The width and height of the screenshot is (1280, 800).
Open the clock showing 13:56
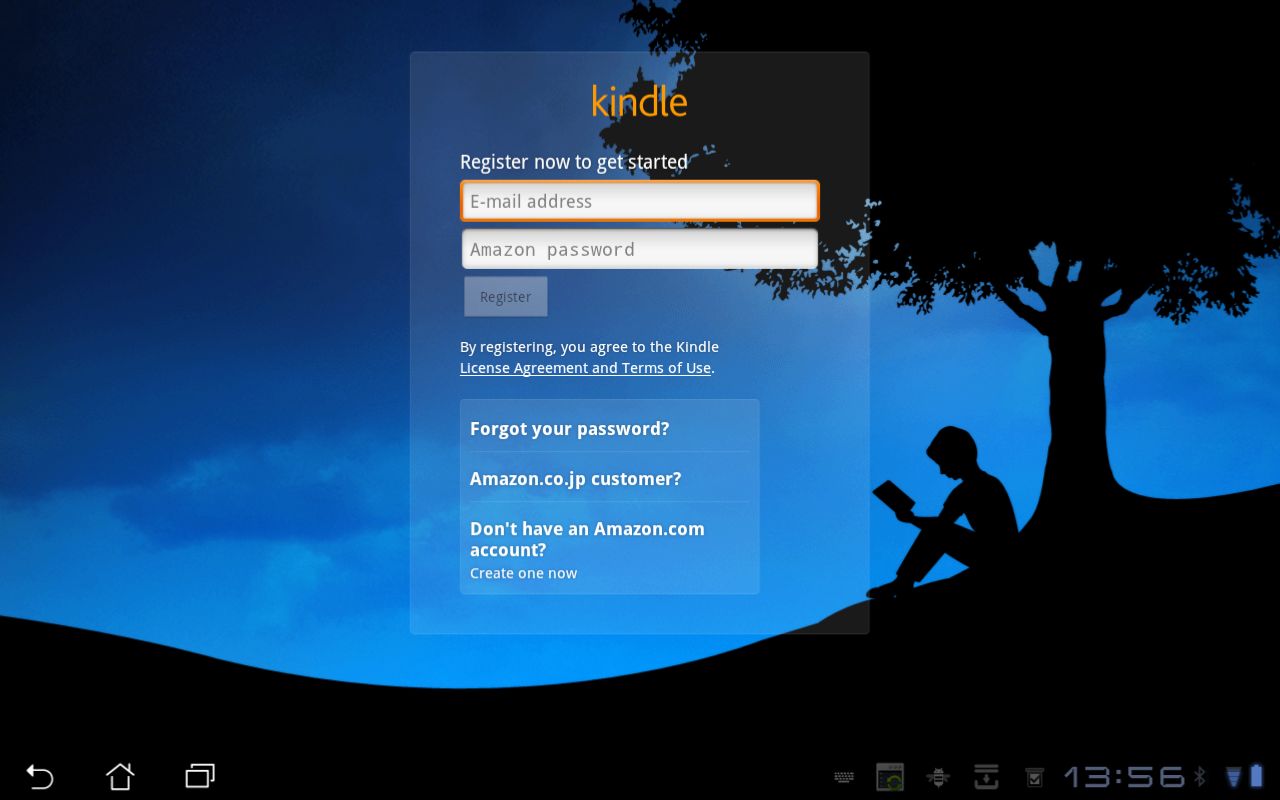pos(1124,777)
